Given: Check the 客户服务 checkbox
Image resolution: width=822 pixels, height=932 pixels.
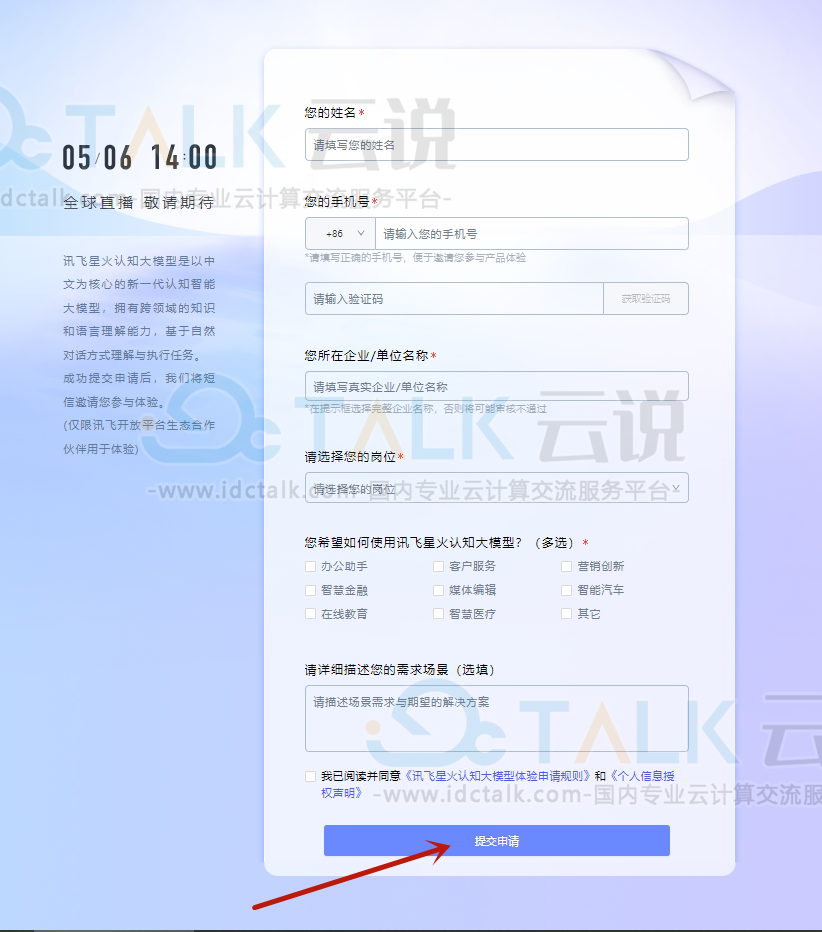Looking at the screenshot, I should (x=439, y=566).
